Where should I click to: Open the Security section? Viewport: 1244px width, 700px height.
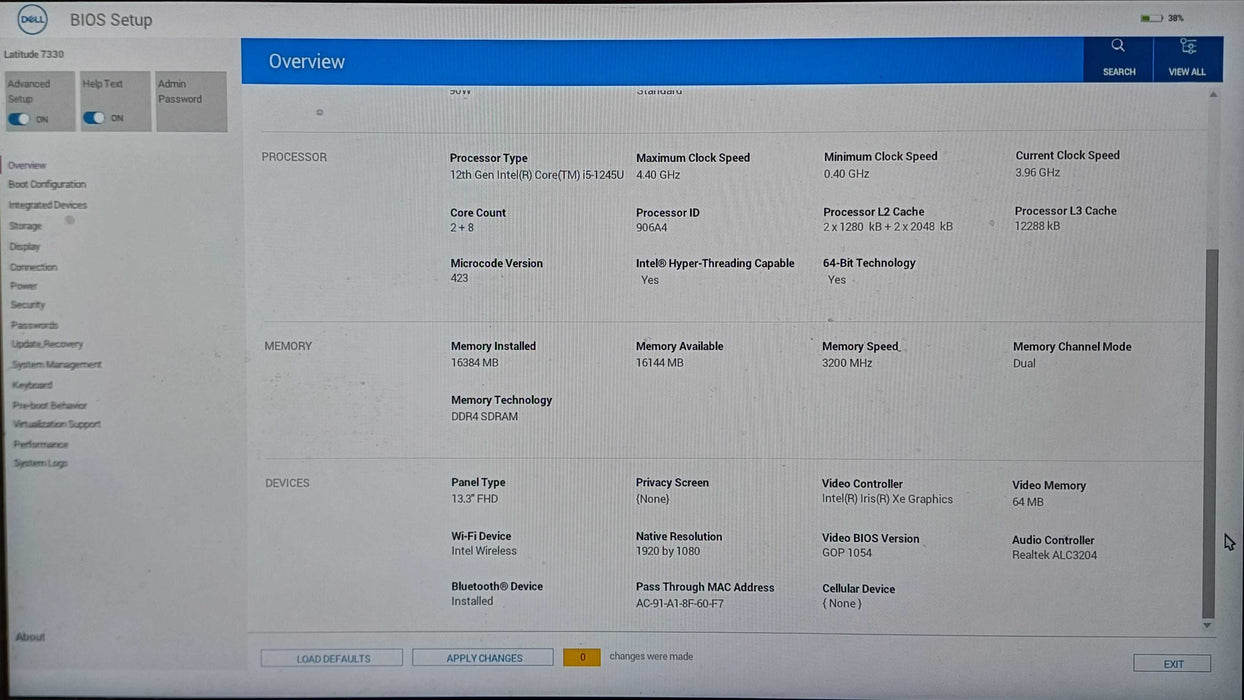tap(28, 305)
